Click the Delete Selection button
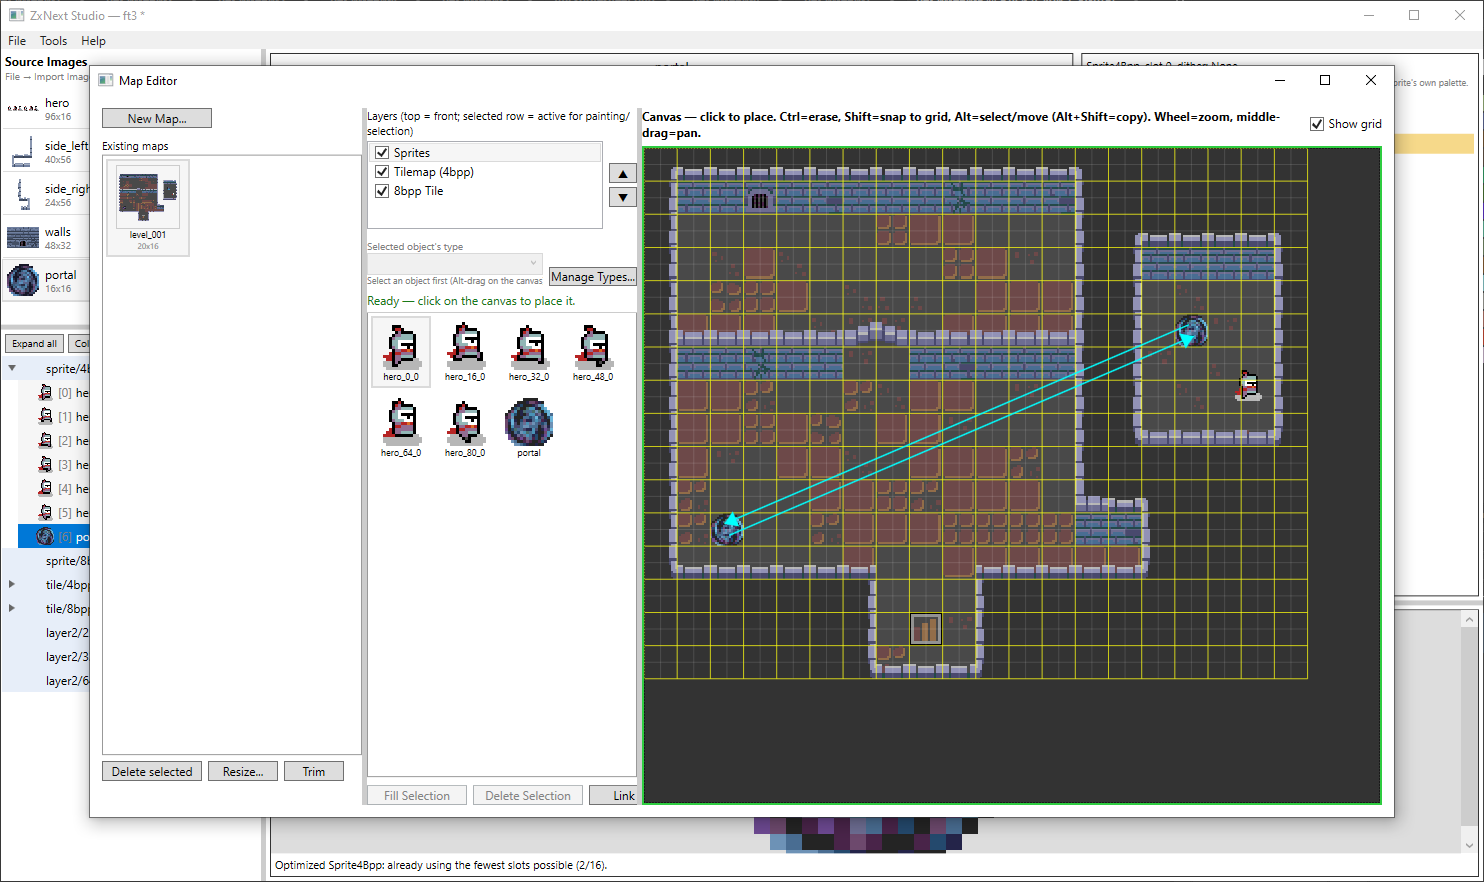Image resolution: width=1484 pixels, height=882 pixels. point(528,795)
